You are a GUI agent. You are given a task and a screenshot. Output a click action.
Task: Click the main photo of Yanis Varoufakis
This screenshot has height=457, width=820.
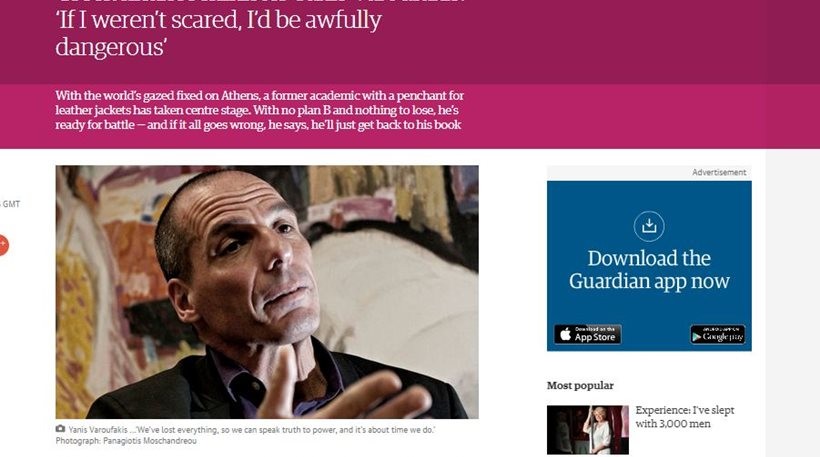click(x=267, y=292)
